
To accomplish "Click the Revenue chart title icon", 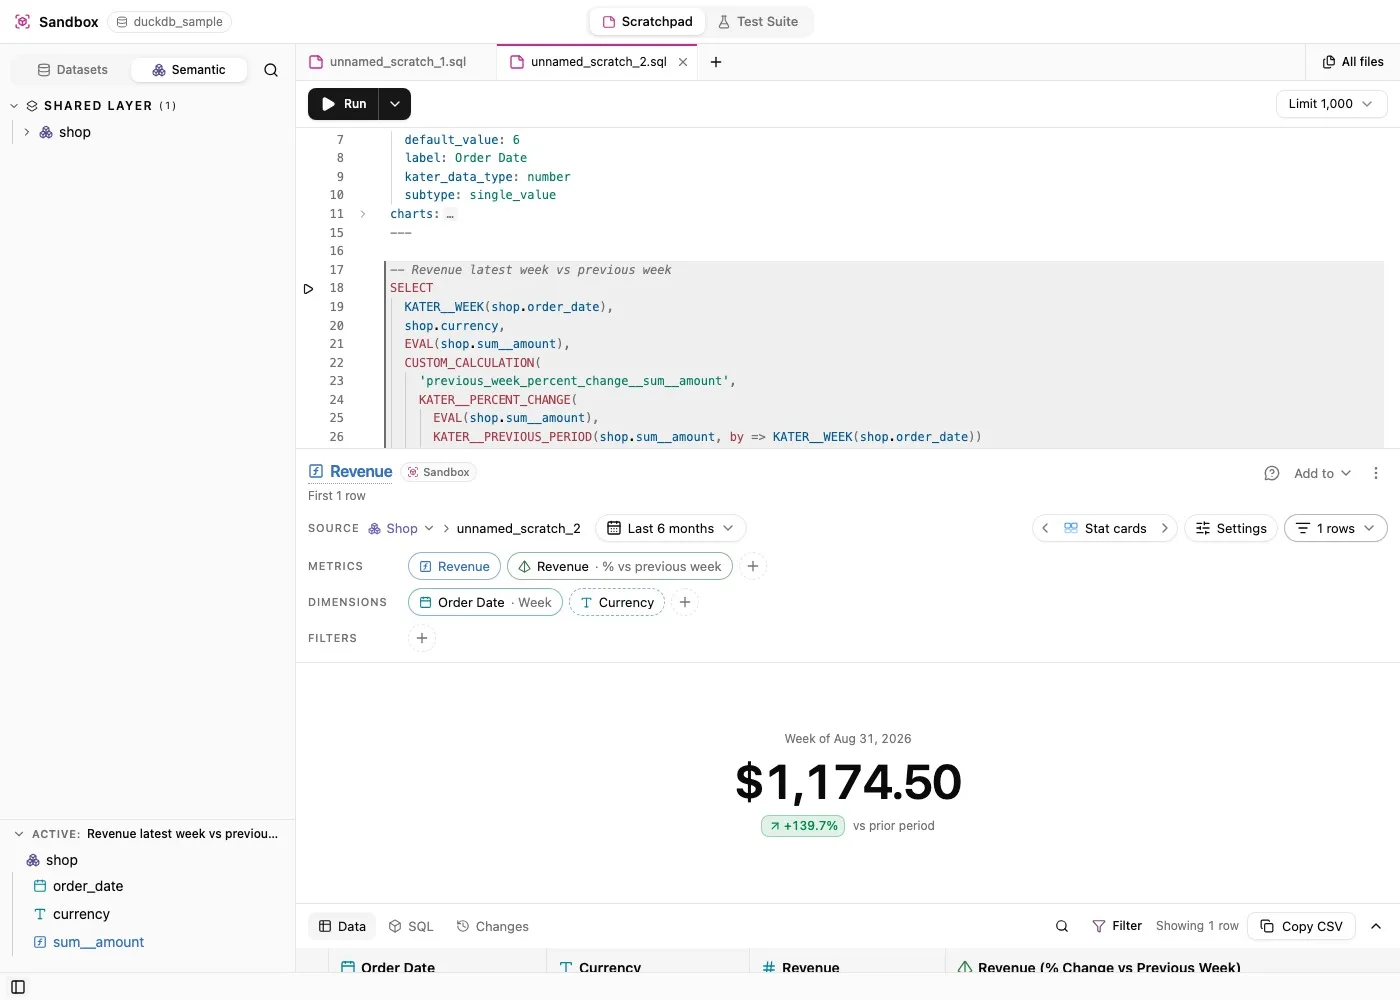I will 316,471.
